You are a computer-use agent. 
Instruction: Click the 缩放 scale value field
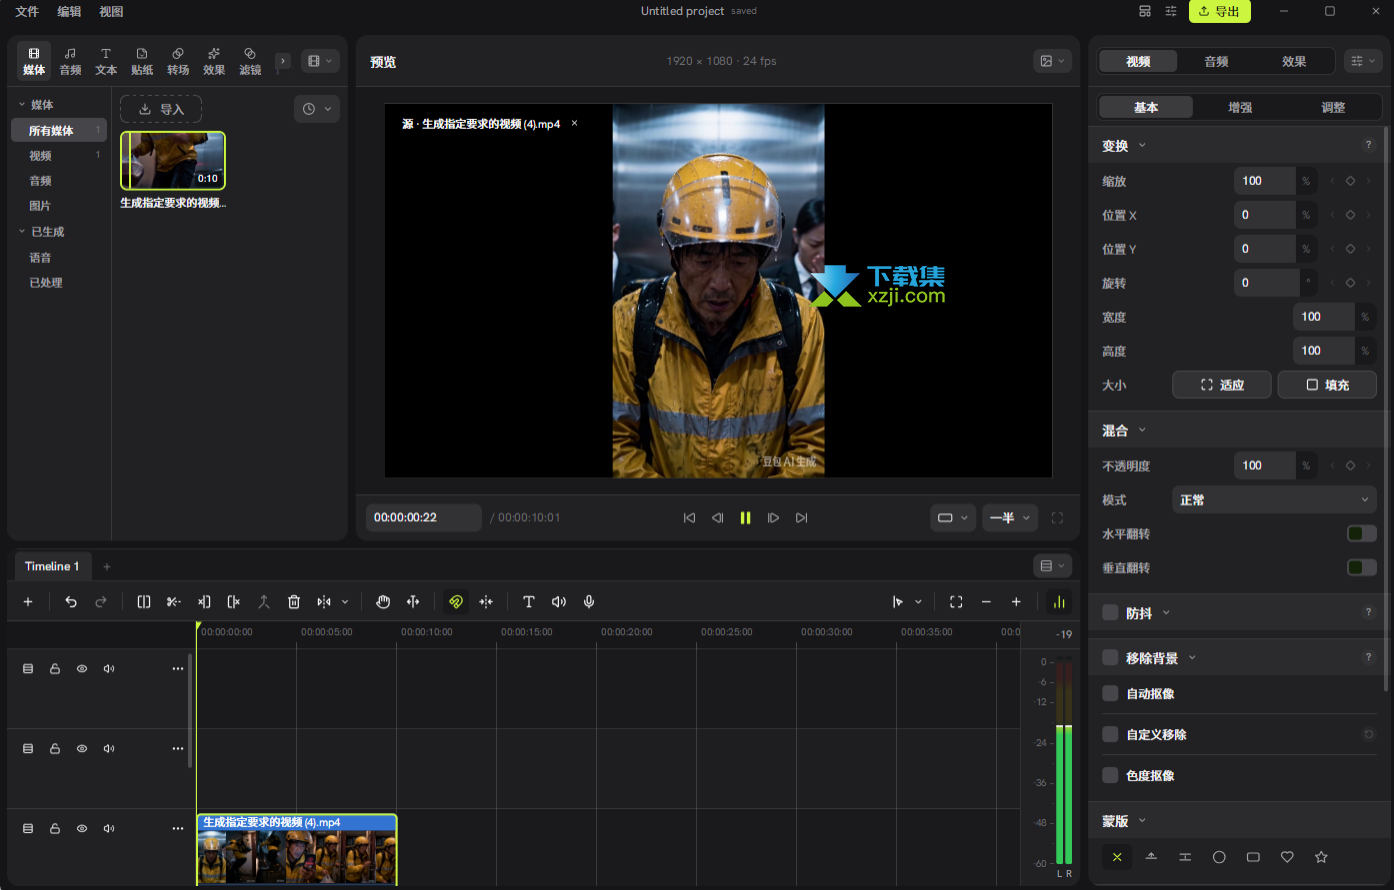point(1265,181)
